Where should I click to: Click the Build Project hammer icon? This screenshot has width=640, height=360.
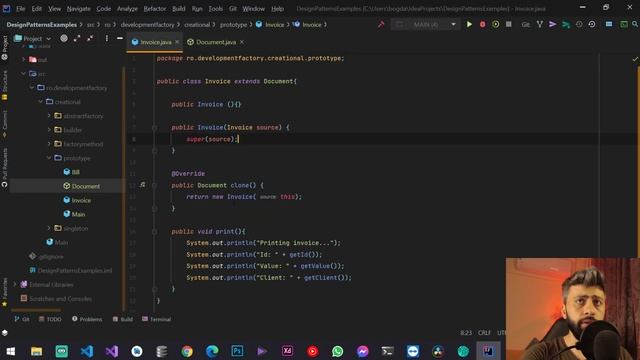pyautogui.click(x=381, y=24)
